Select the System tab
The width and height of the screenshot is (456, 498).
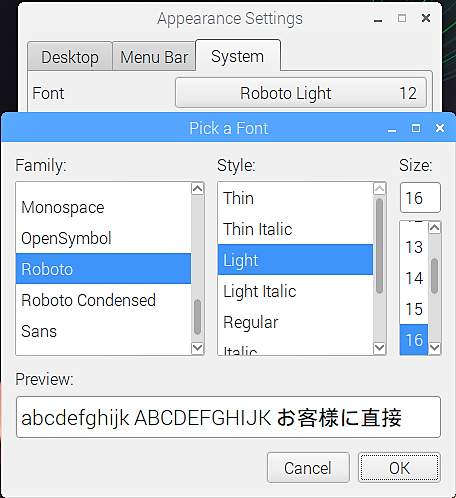point(238,55)
